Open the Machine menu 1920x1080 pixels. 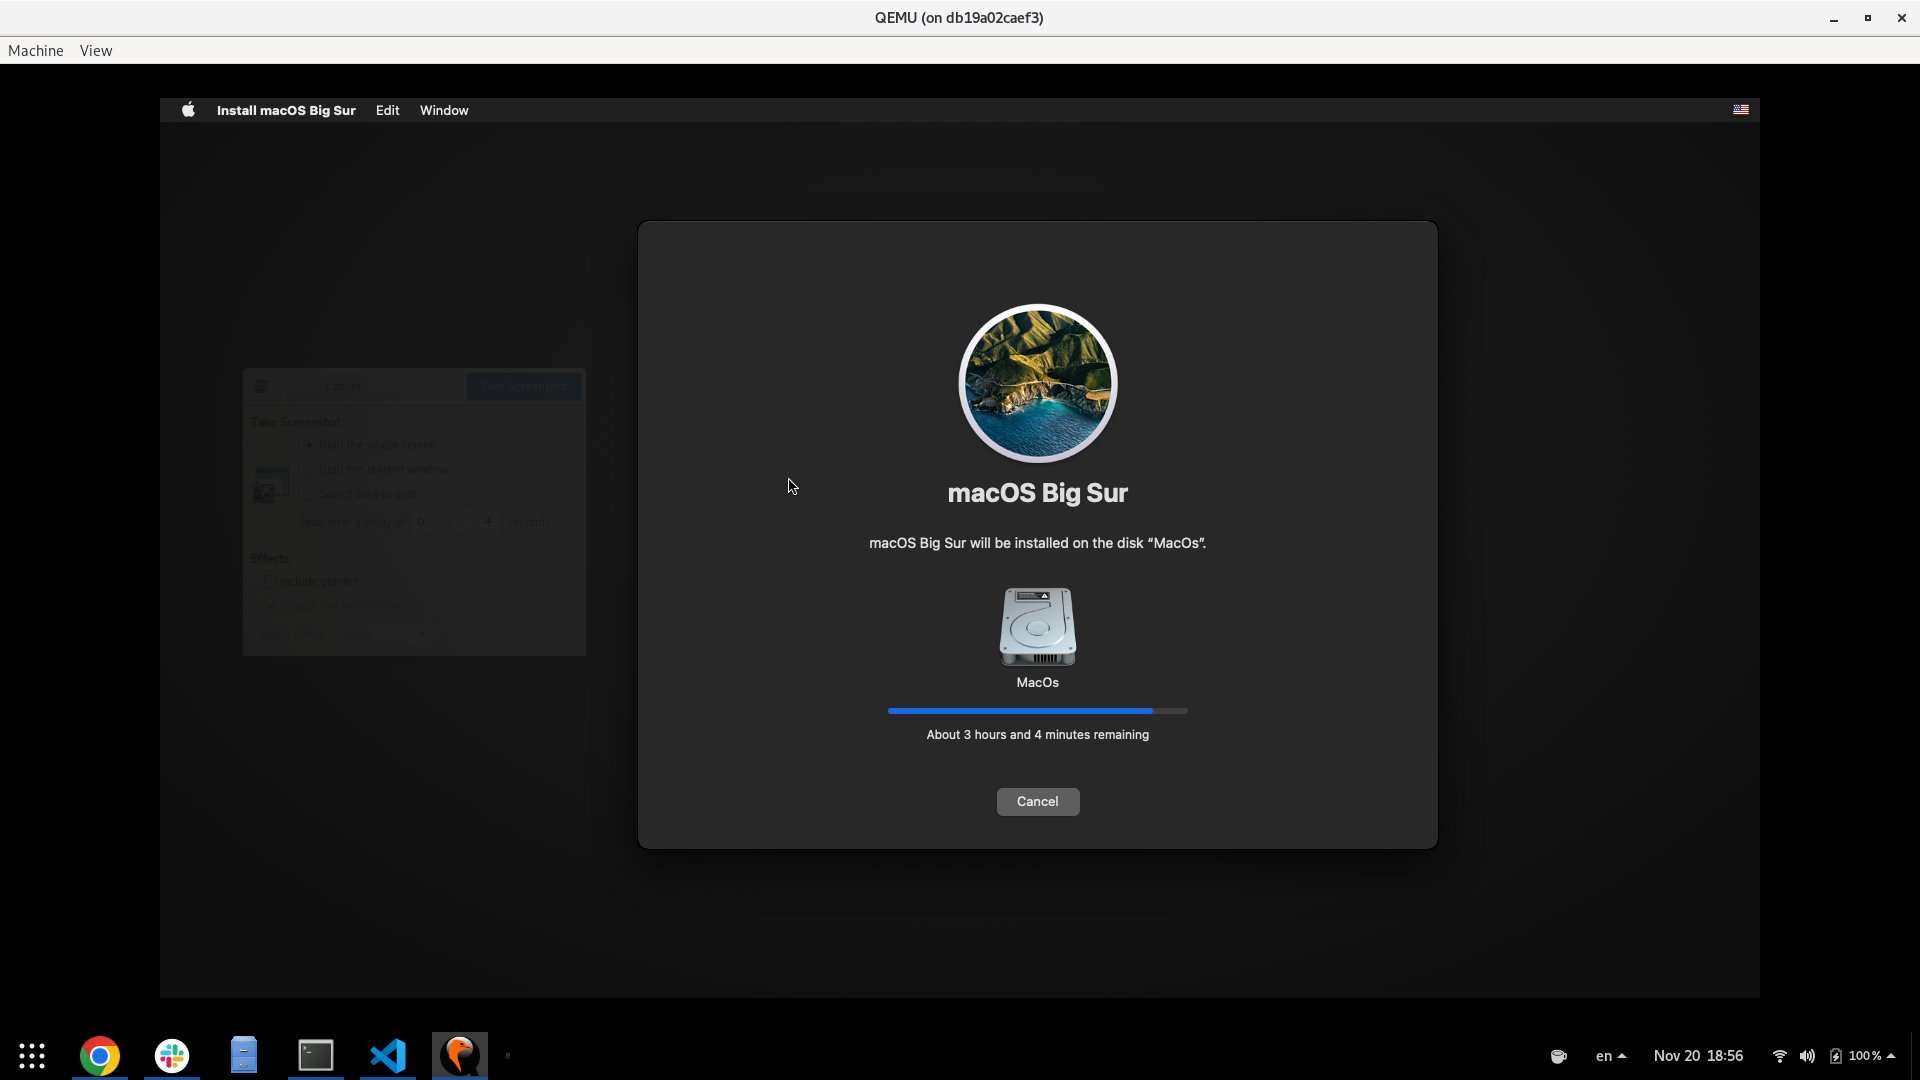coord(34,50)
